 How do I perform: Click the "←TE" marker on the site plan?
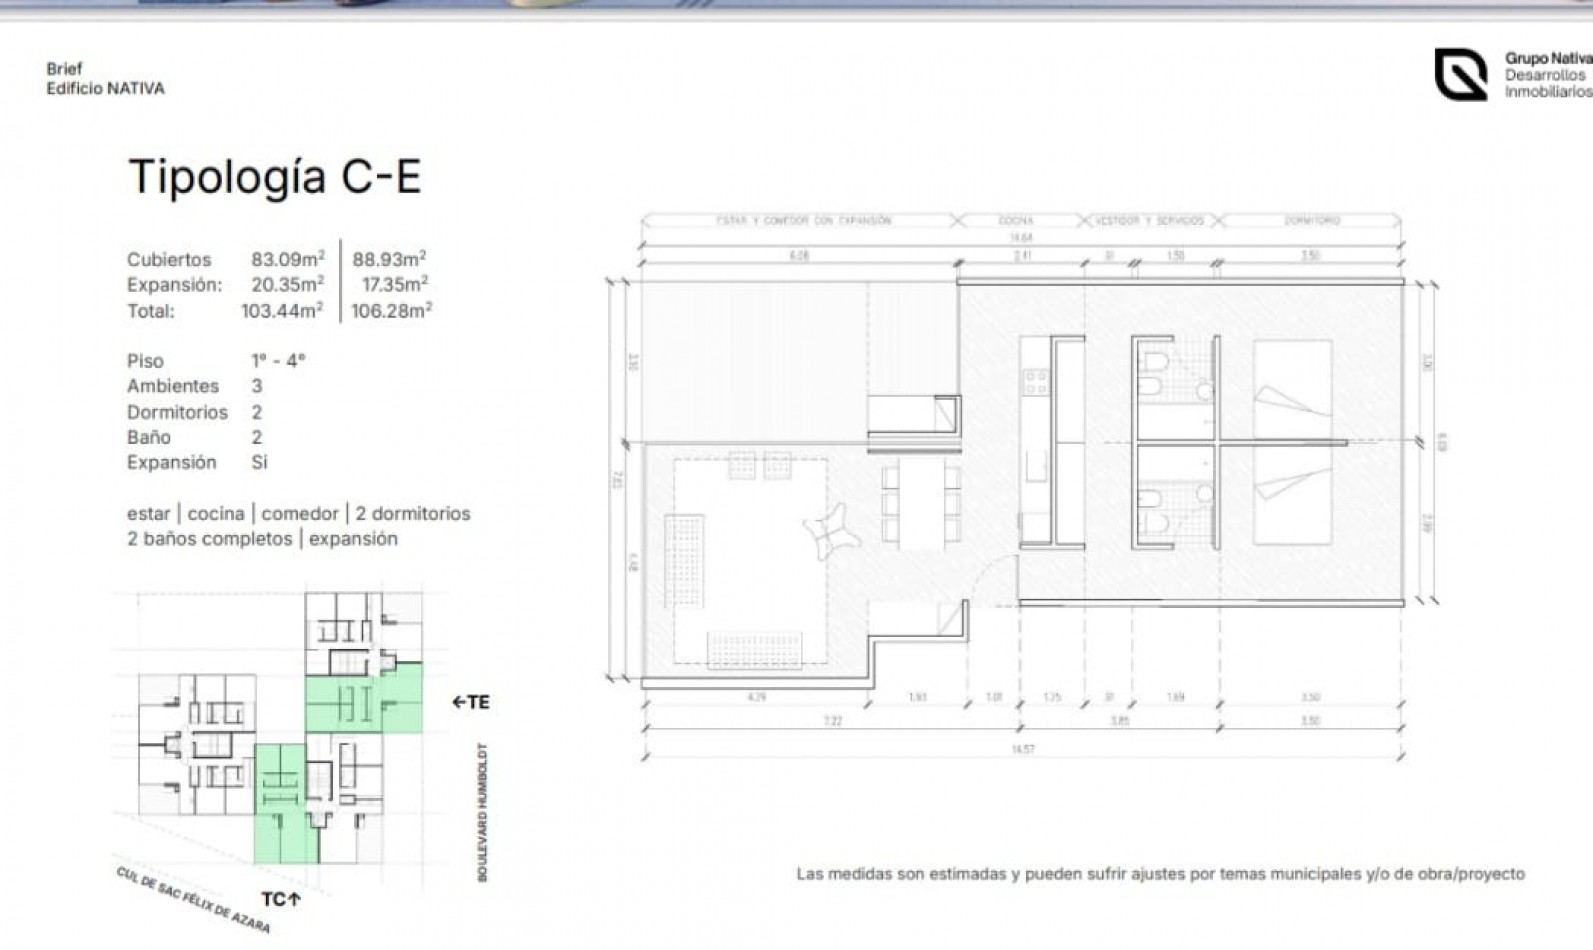pos(471,702)
